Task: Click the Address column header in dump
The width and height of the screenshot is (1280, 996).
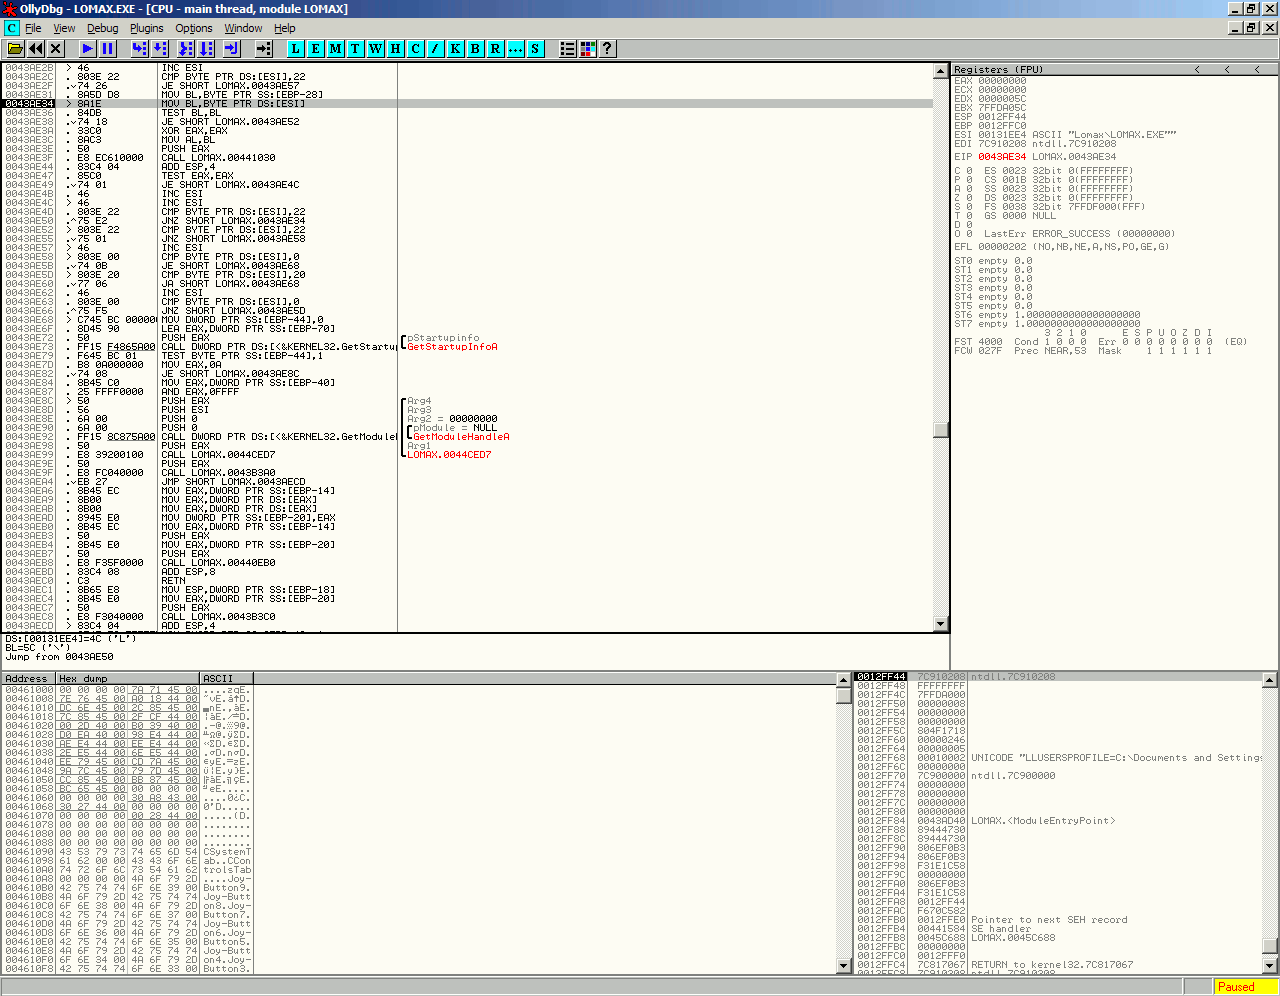Action: pos(28,678)
